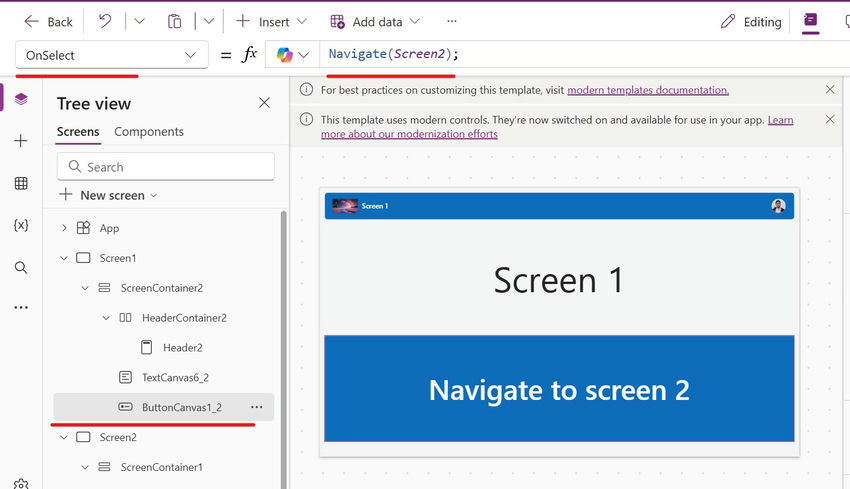Open the OnSelect property dropdown
The image size is (850, 489).
[x=111, y=55]
